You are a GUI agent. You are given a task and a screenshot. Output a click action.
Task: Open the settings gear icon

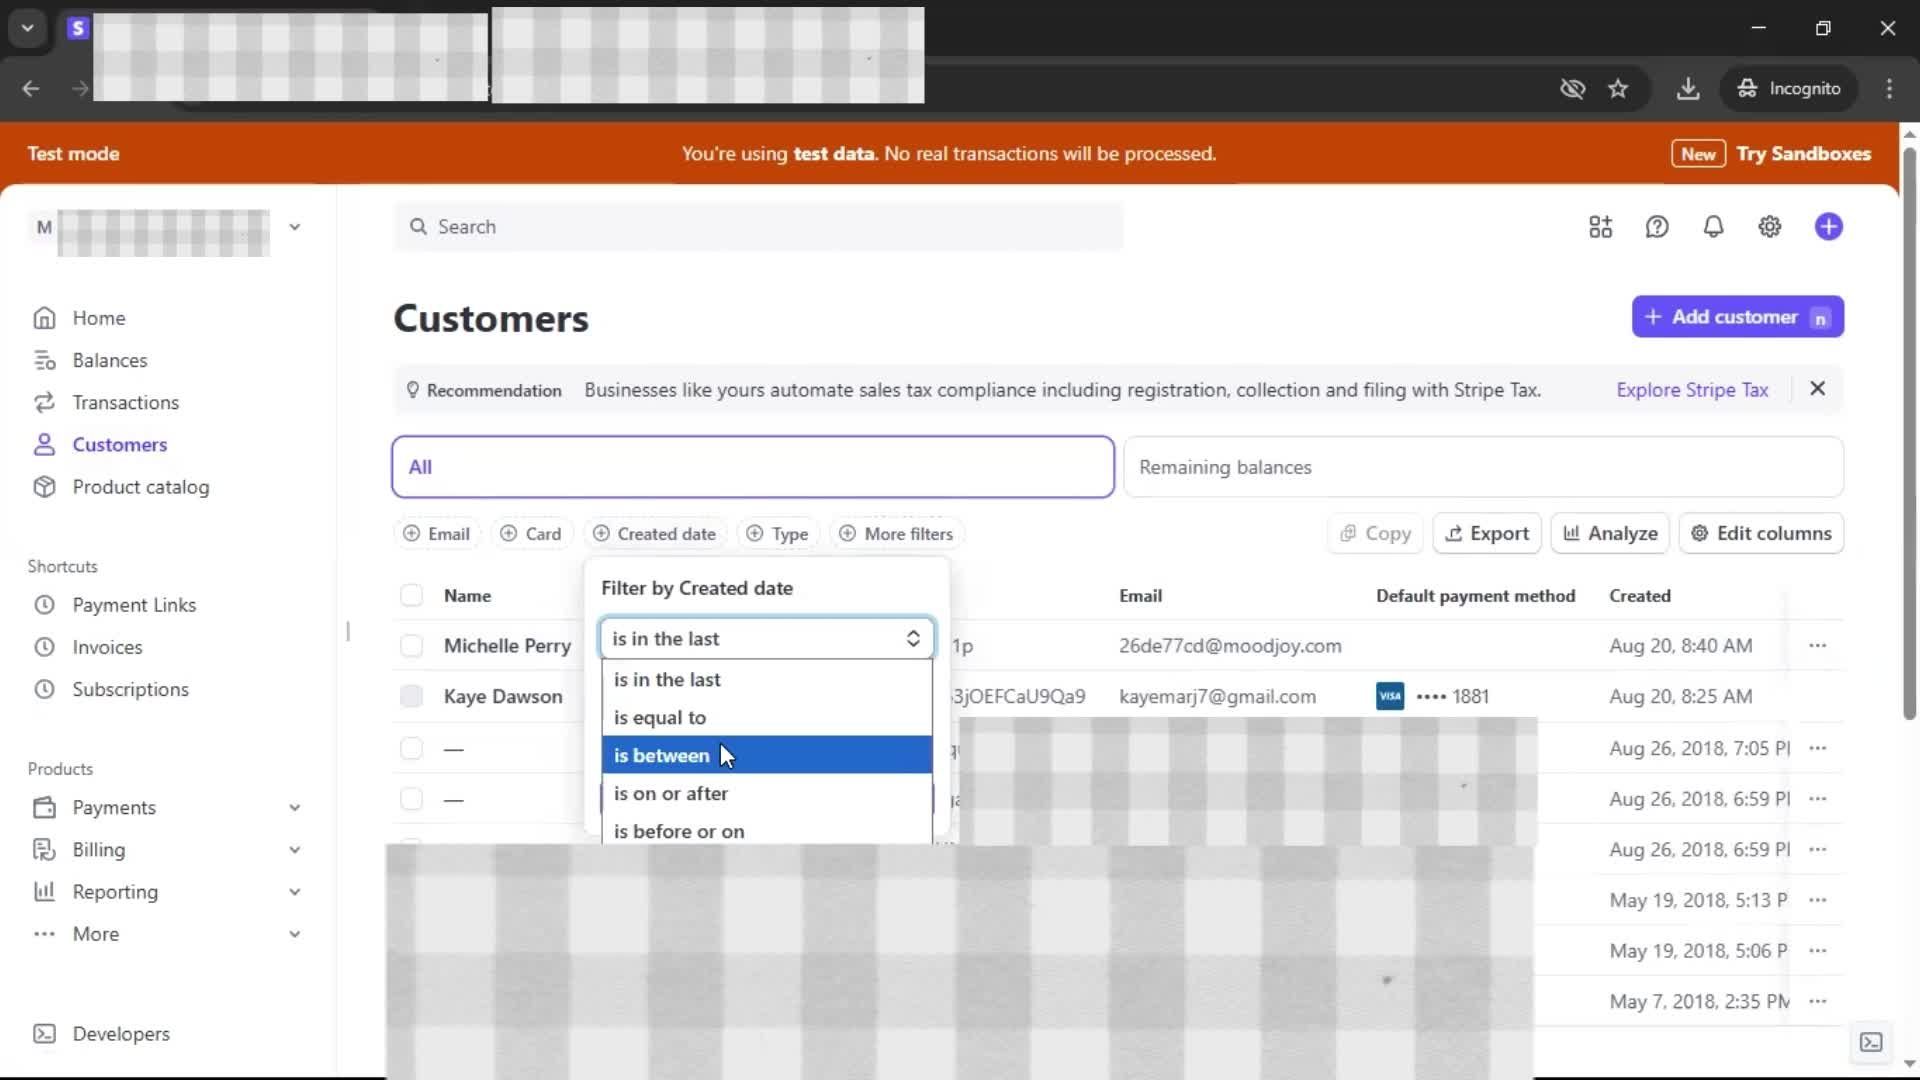point(1769,227)
